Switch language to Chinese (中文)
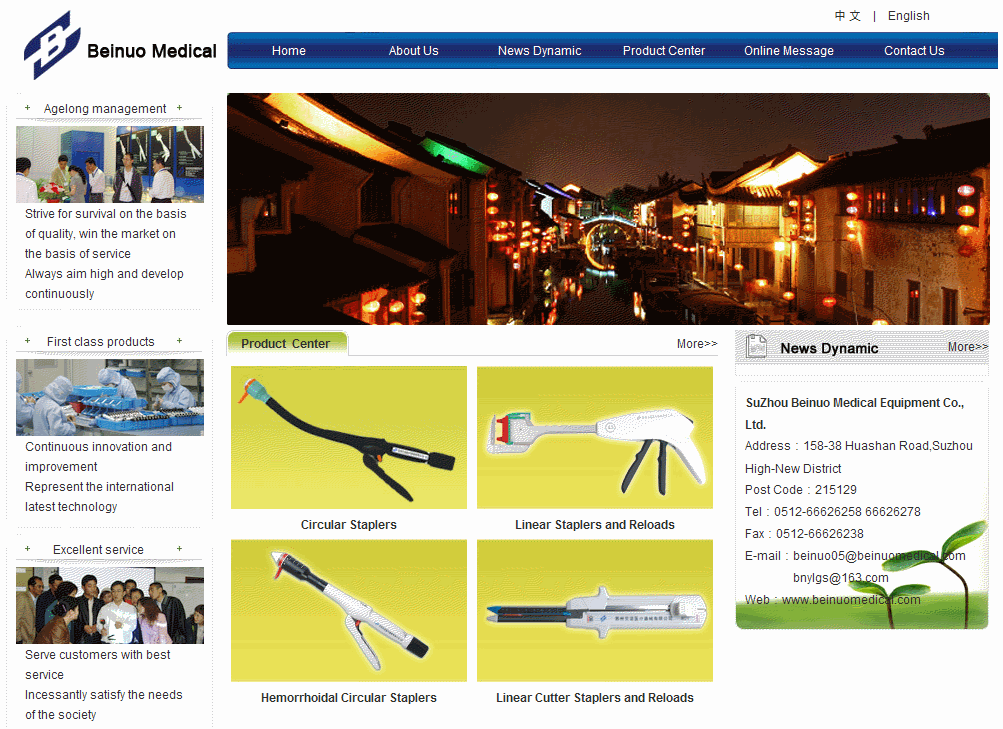The height and width of the screenshot is (729, 1003). pos(847,16)
